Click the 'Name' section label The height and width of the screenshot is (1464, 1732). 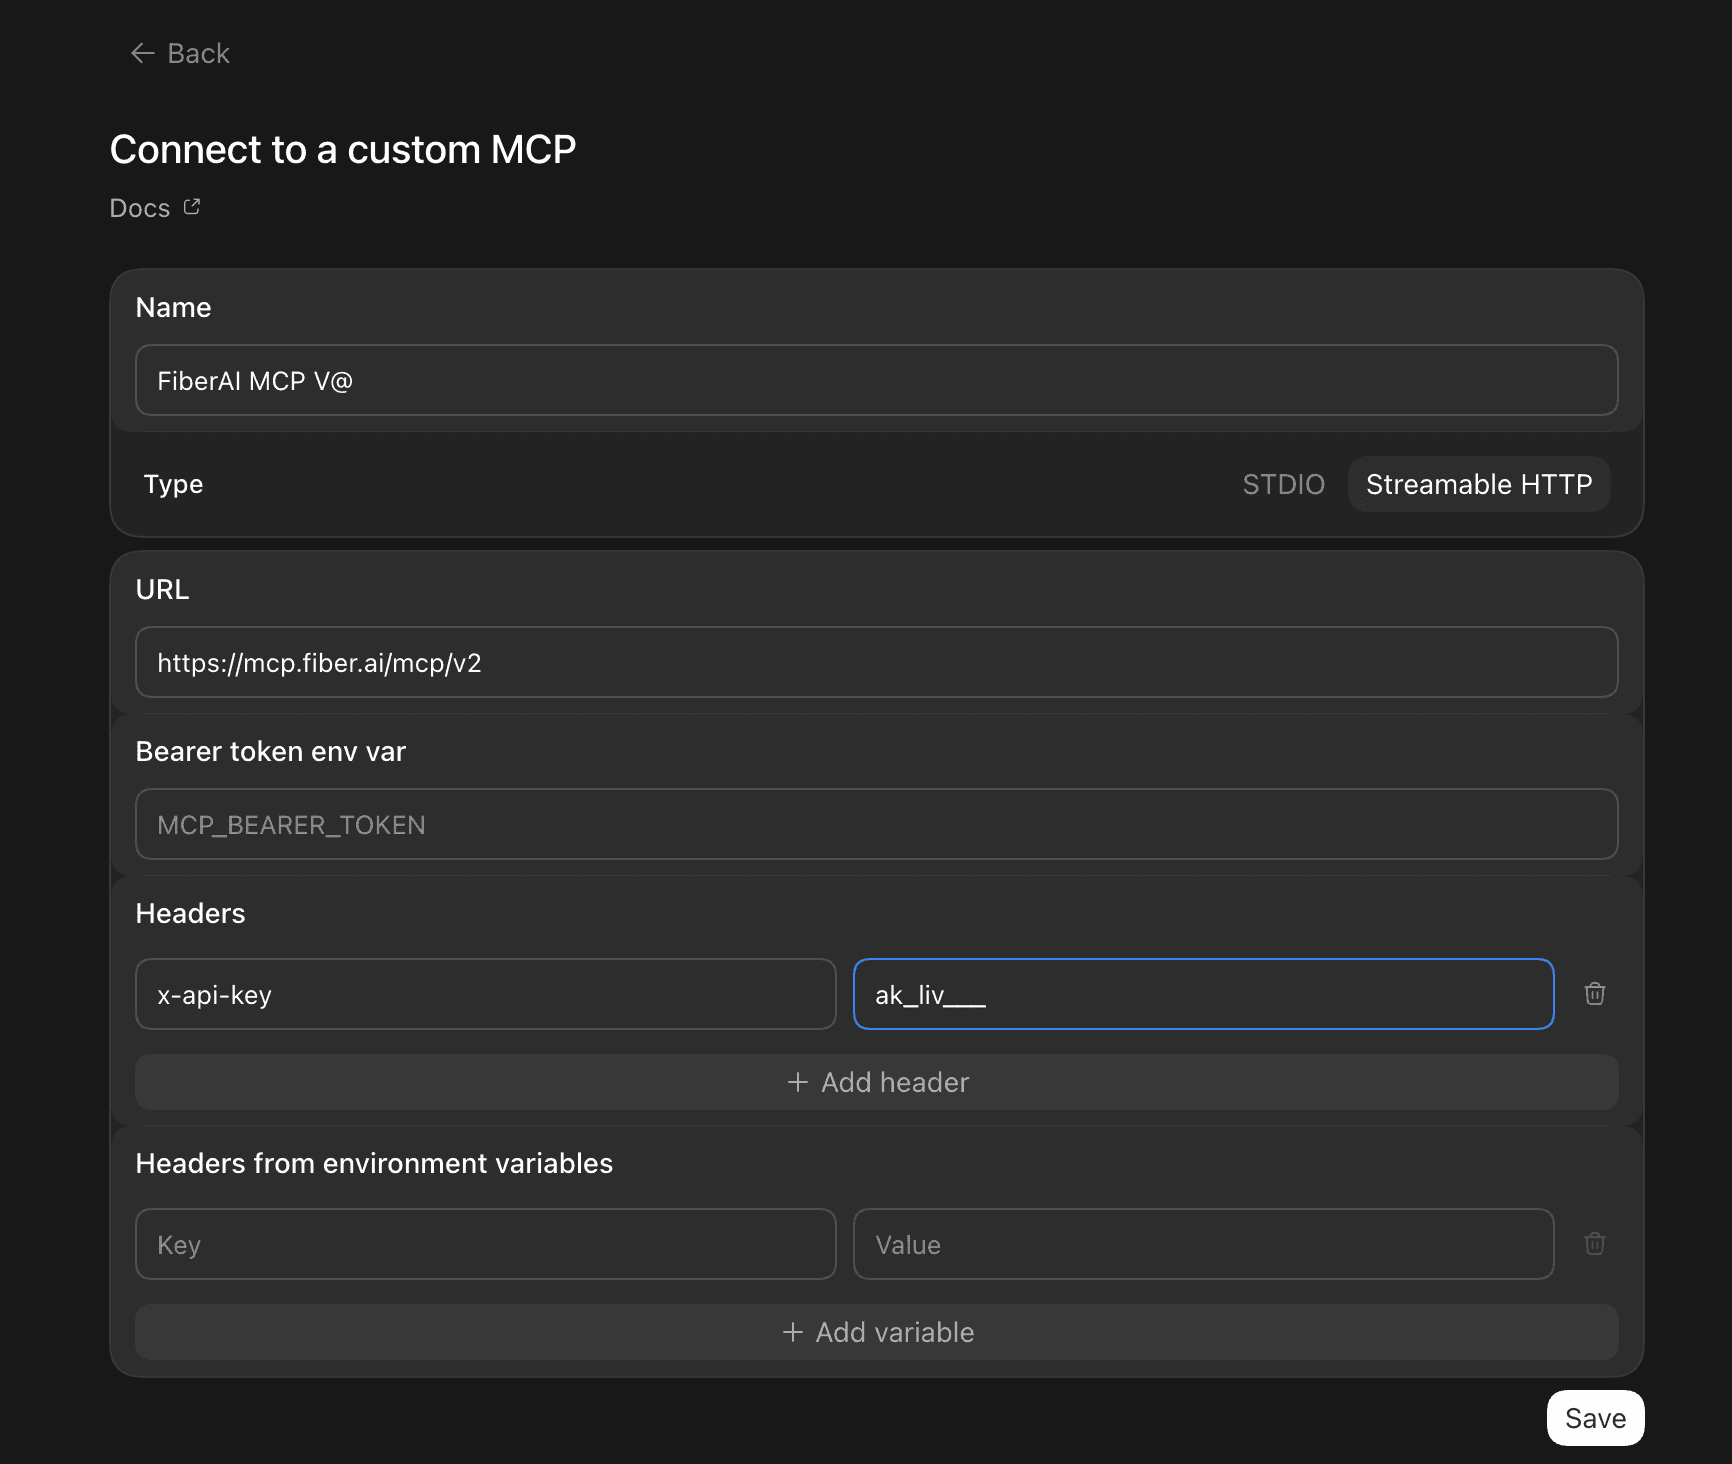tap(173, 307)
